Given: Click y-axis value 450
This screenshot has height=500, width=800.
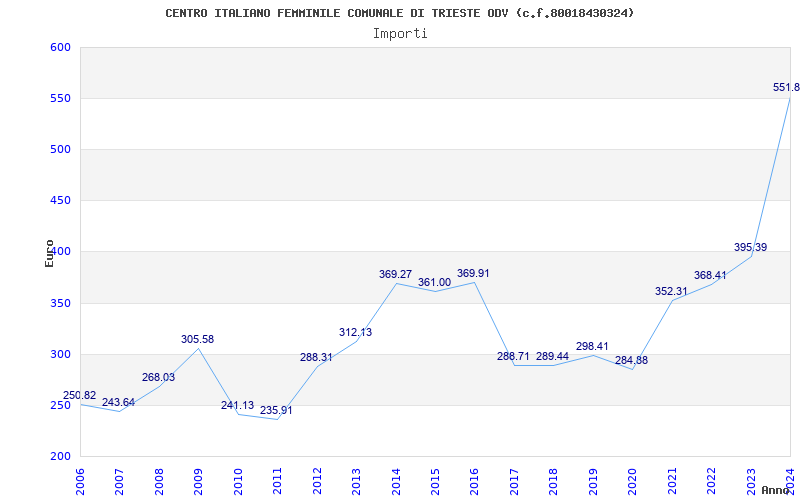Looking at the screenshot, I should point(60,201).
